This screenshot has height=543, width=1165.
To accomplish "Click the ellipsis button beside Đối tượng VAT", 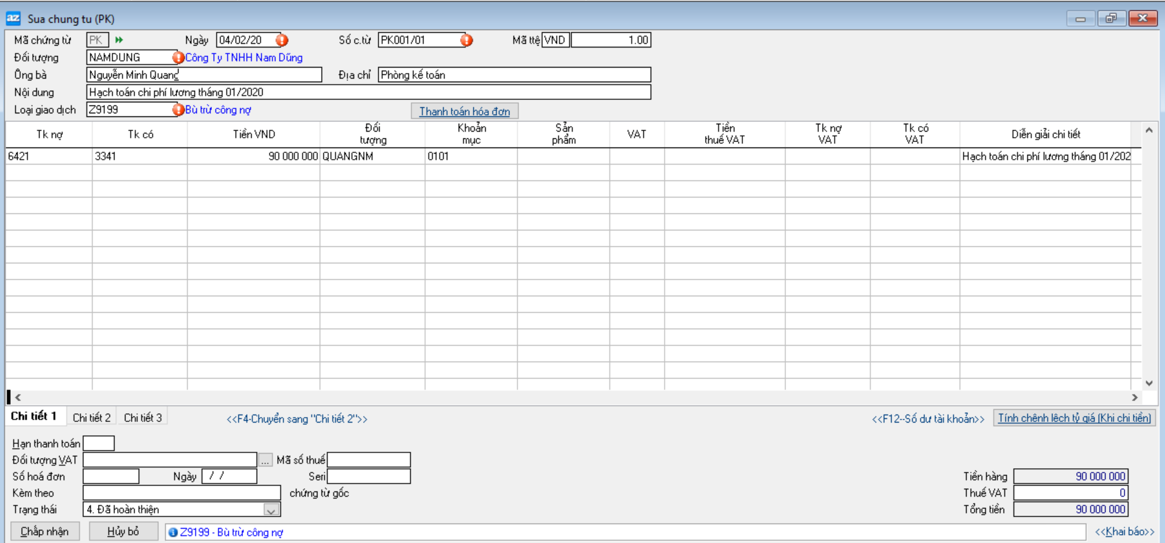I will tap(265, 460).
